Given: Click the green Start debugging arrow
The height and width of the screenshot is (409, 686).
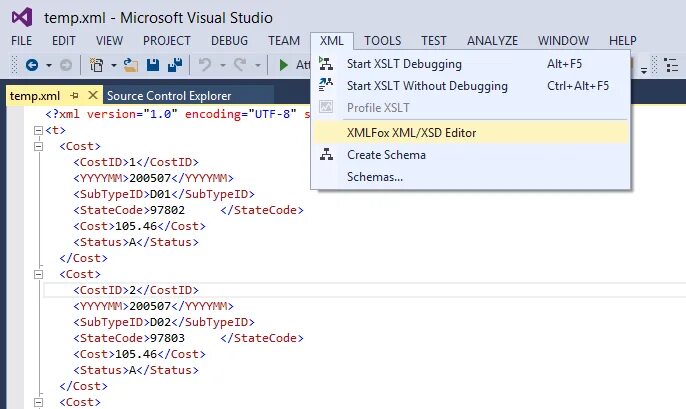Looking at the screenshot, I should click(284, 65).
